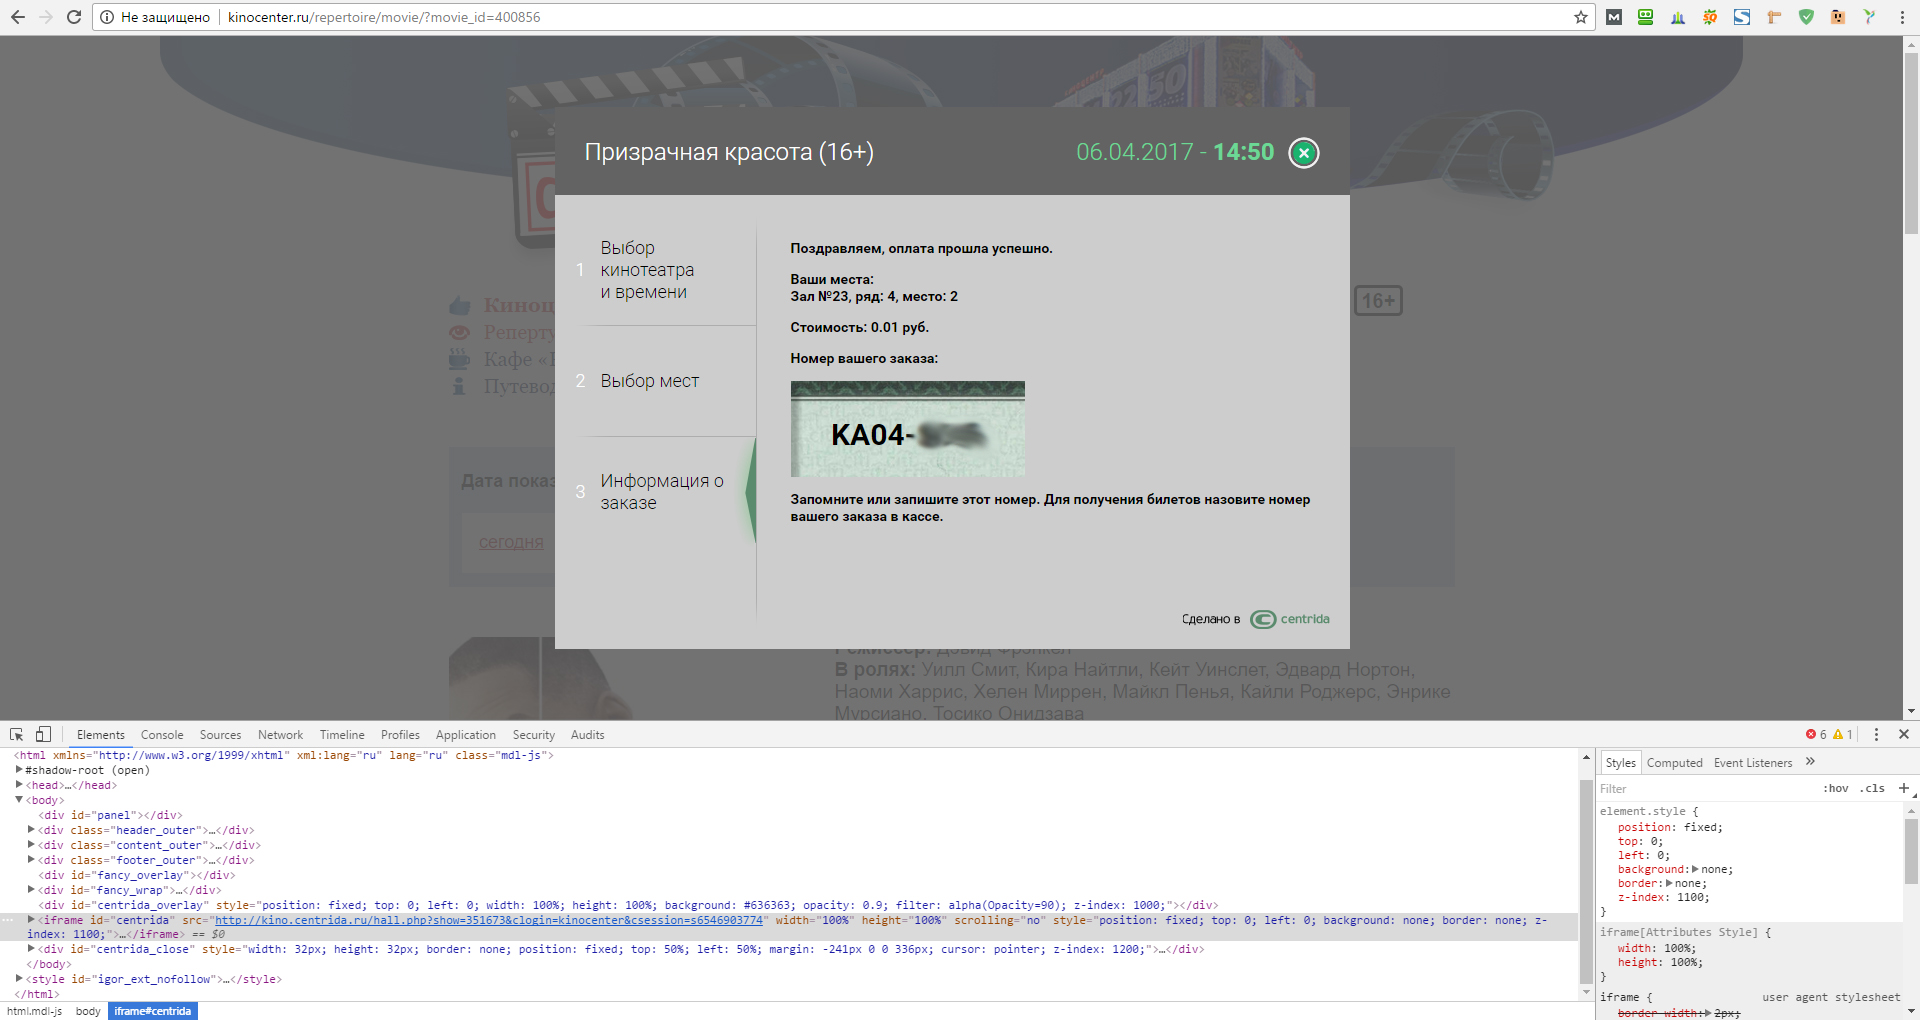Open the Timeline tab

(342, 734)
